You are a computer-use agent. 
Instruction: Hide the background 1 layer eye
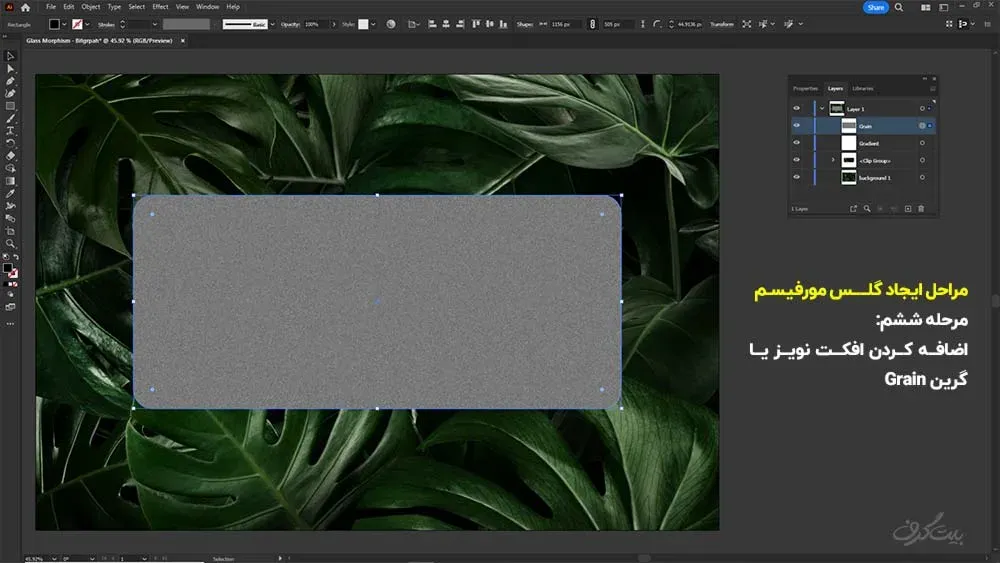tap(797, 177)
